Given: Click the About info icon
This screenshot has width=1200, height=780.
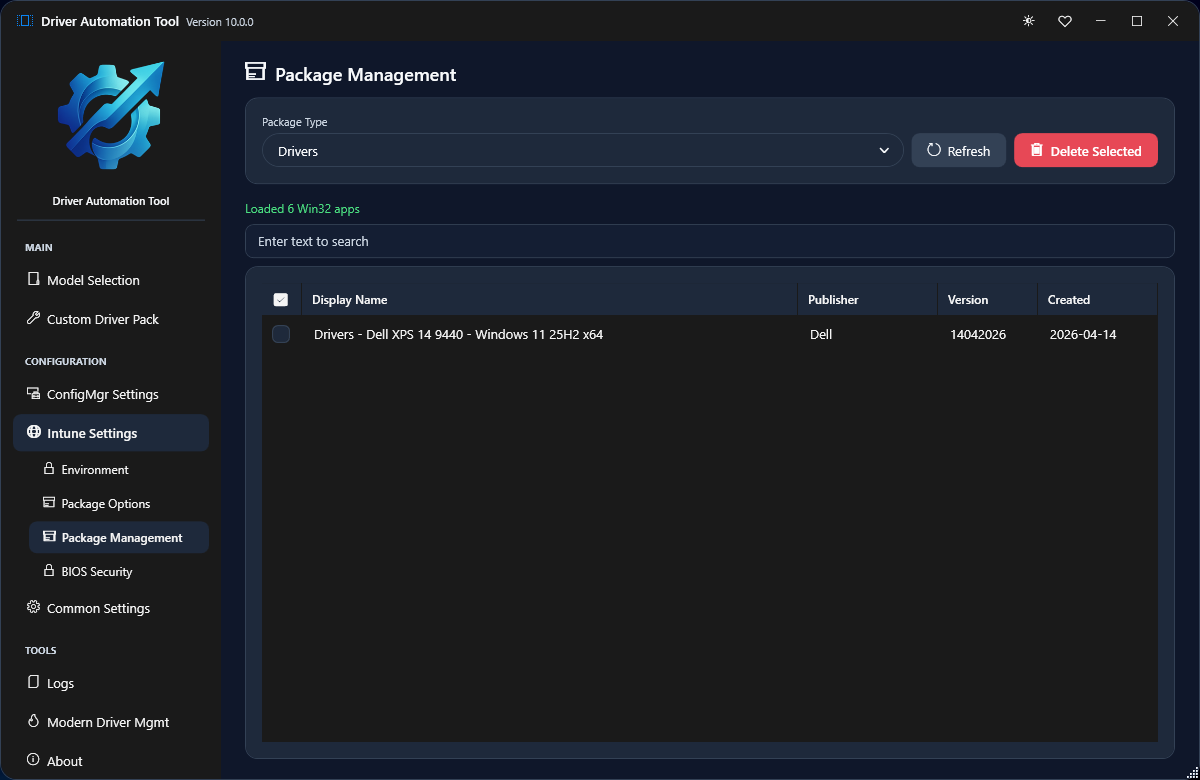Looking at the screenshot, I should [x=34, y=761].
